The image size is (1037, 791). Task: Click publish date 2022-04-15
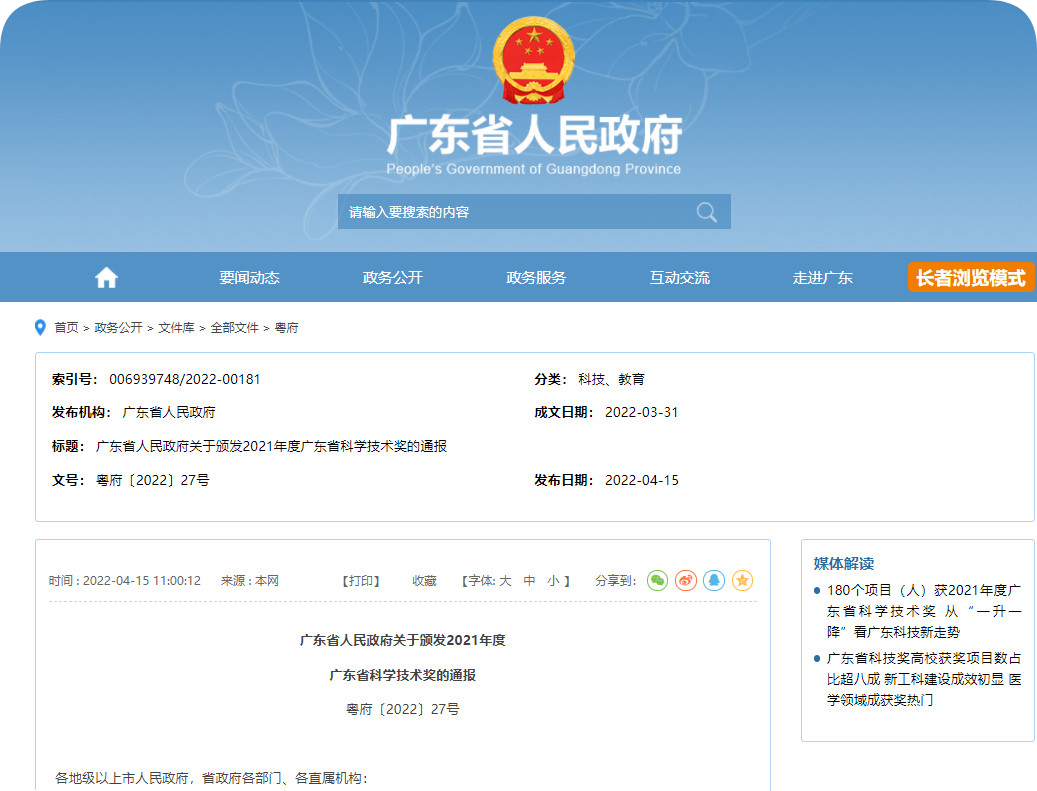click(642, 480)
